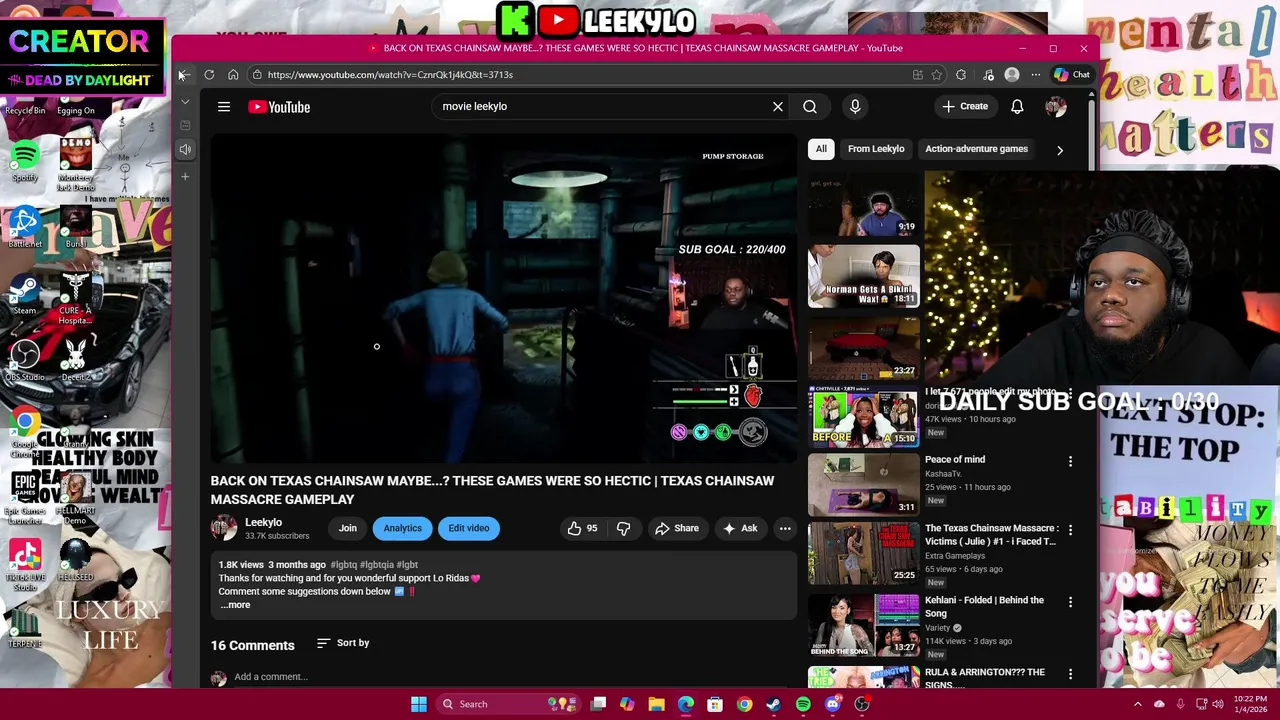Open File Explorer from the taskbar
Screen dimensions: 1280x720
tap(656, 704)
